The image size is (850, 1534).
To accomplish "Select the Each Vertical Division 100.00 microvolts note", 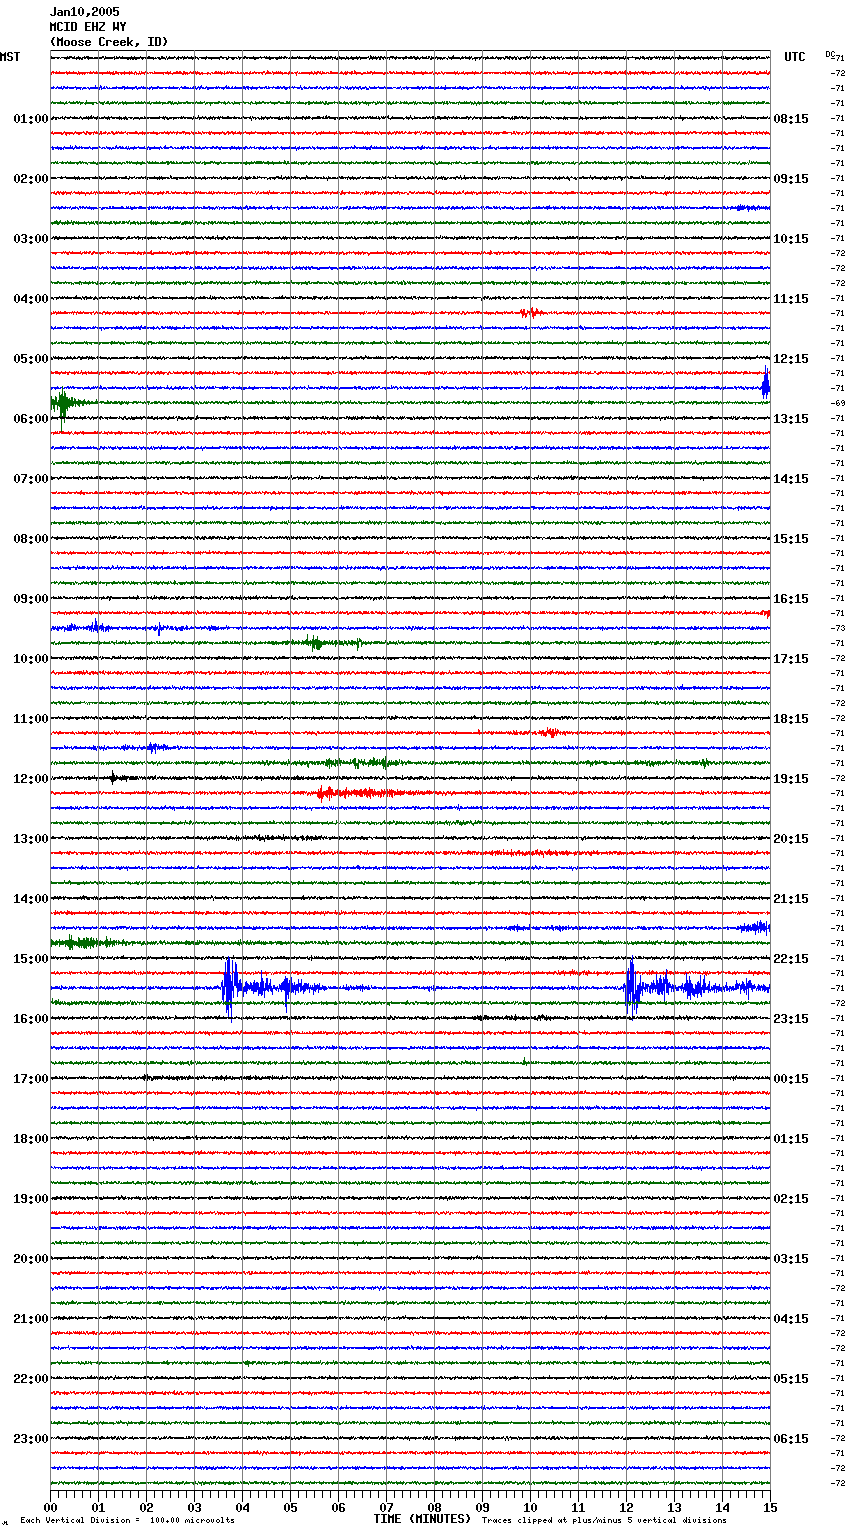I will pyautogui.click(x=127, y=1520).
